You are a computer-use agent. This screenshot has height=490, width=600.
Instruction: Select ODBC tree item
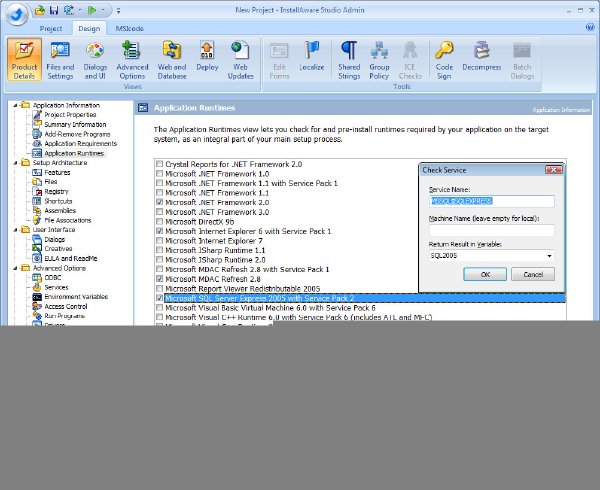point(52,278)
